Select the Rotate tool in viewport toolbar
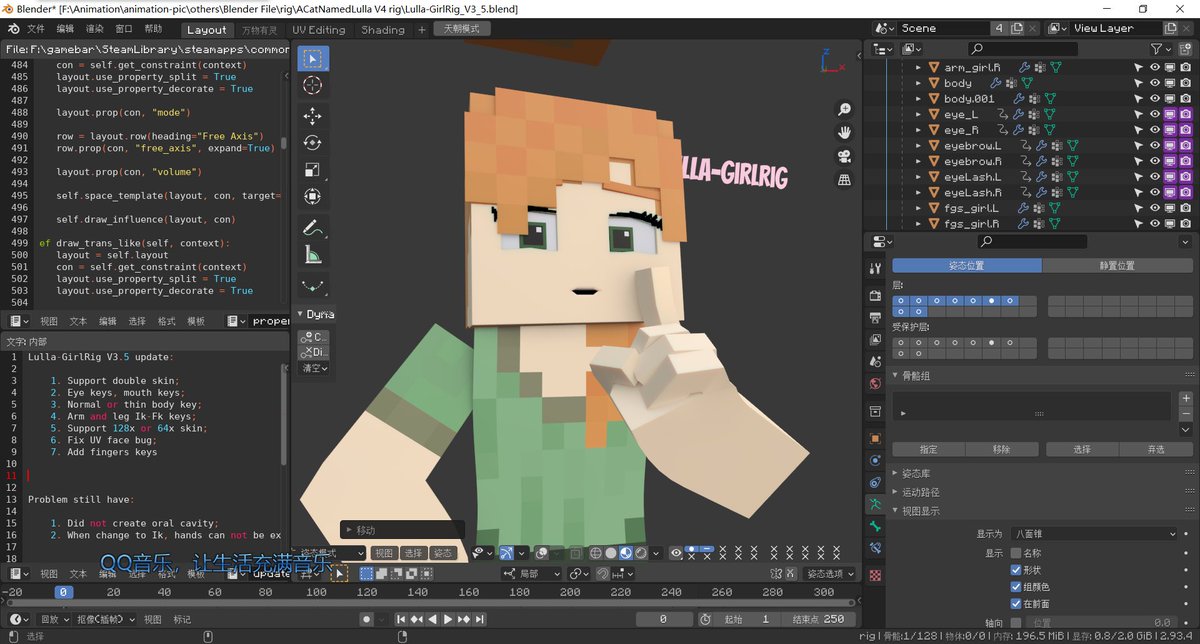 point(313,142)
